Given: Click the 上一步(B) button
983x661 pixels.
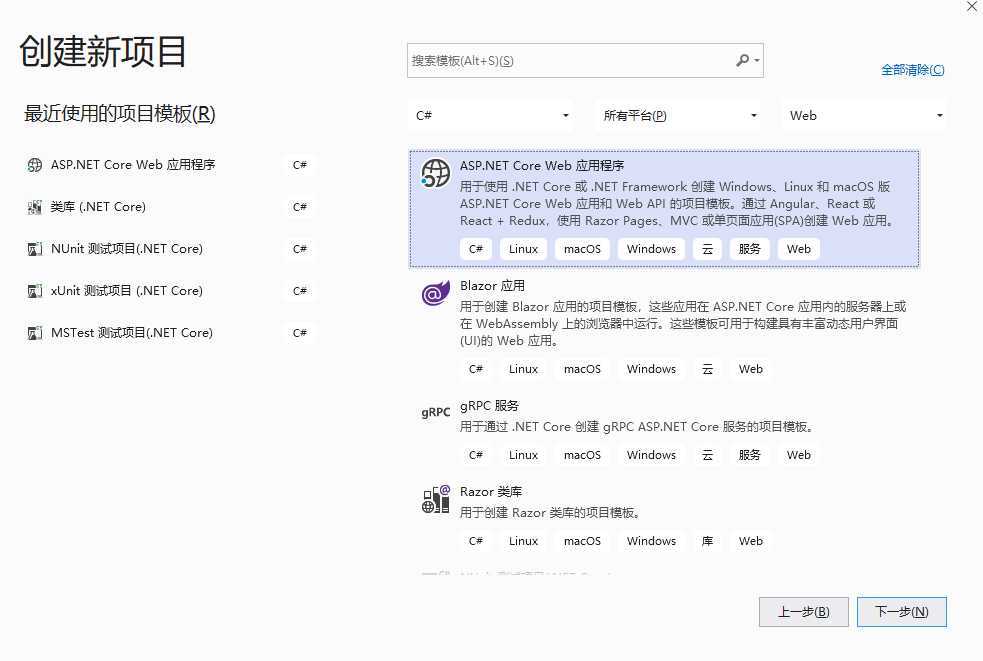Looking at the screenshot, I should [803, 611].
